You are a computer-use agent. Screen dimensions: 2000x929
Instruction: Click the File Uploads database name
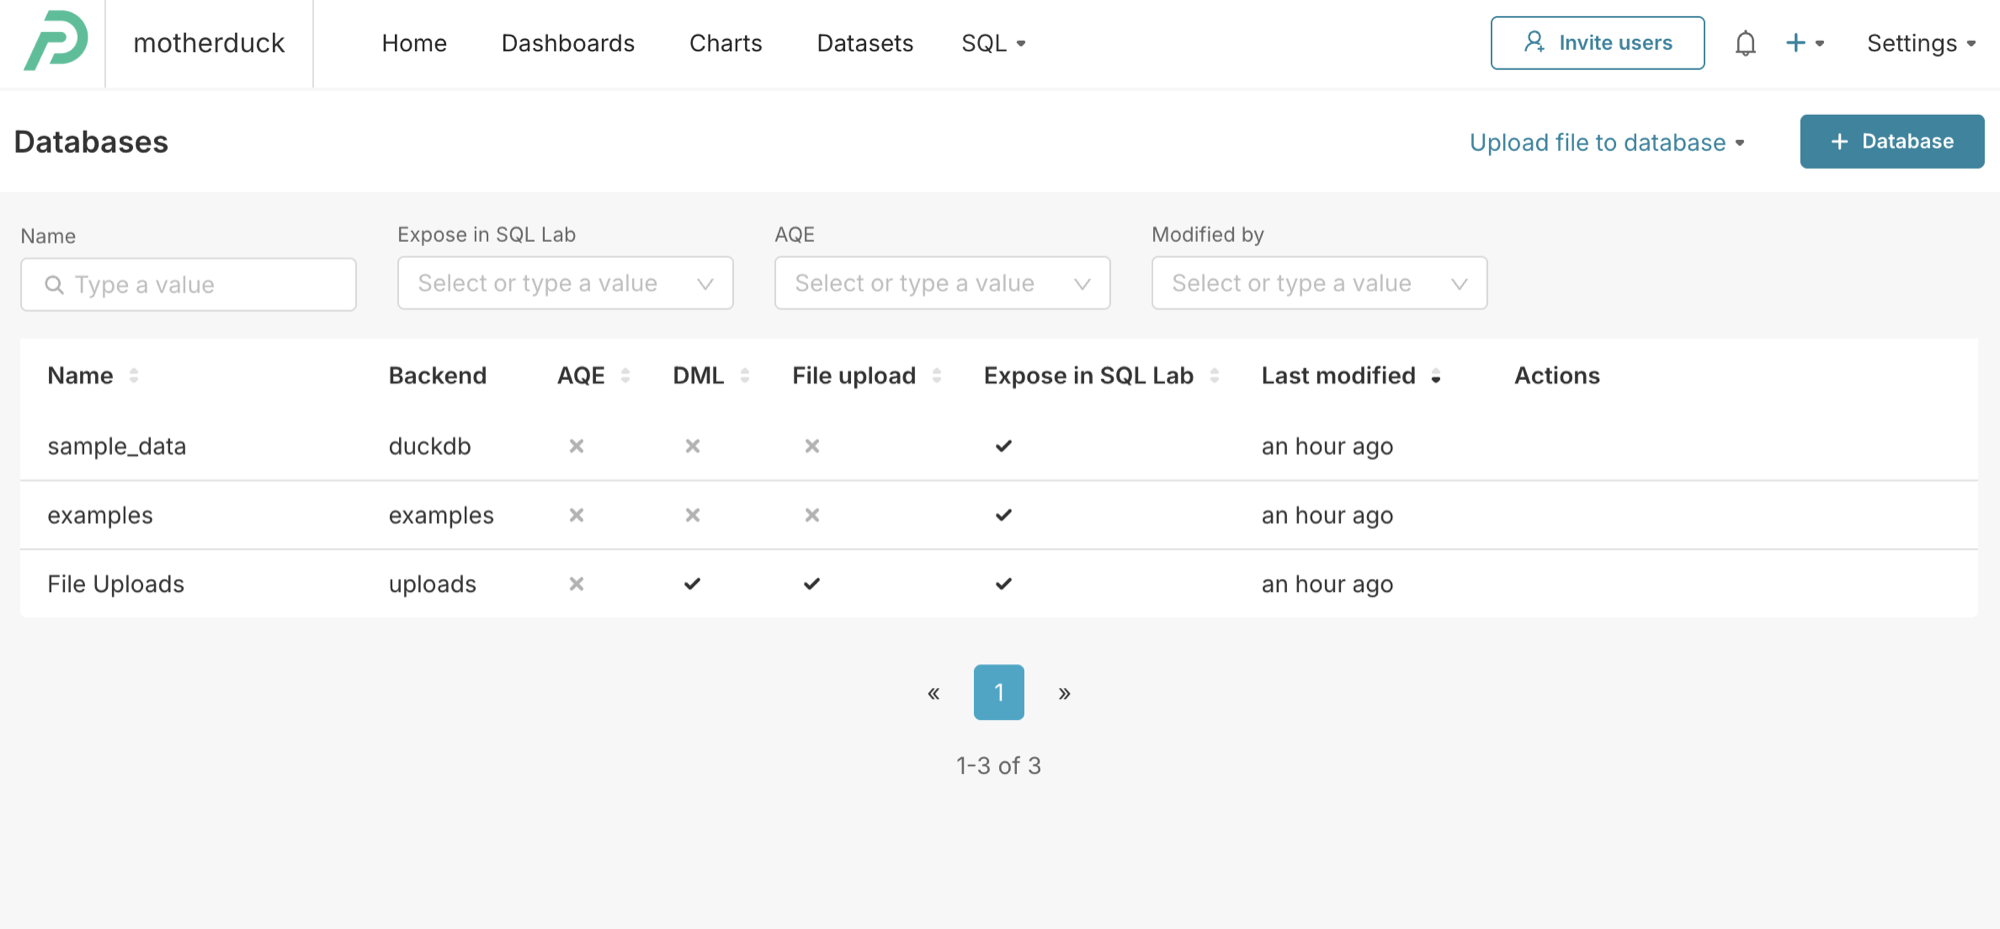tap(116, 584)
